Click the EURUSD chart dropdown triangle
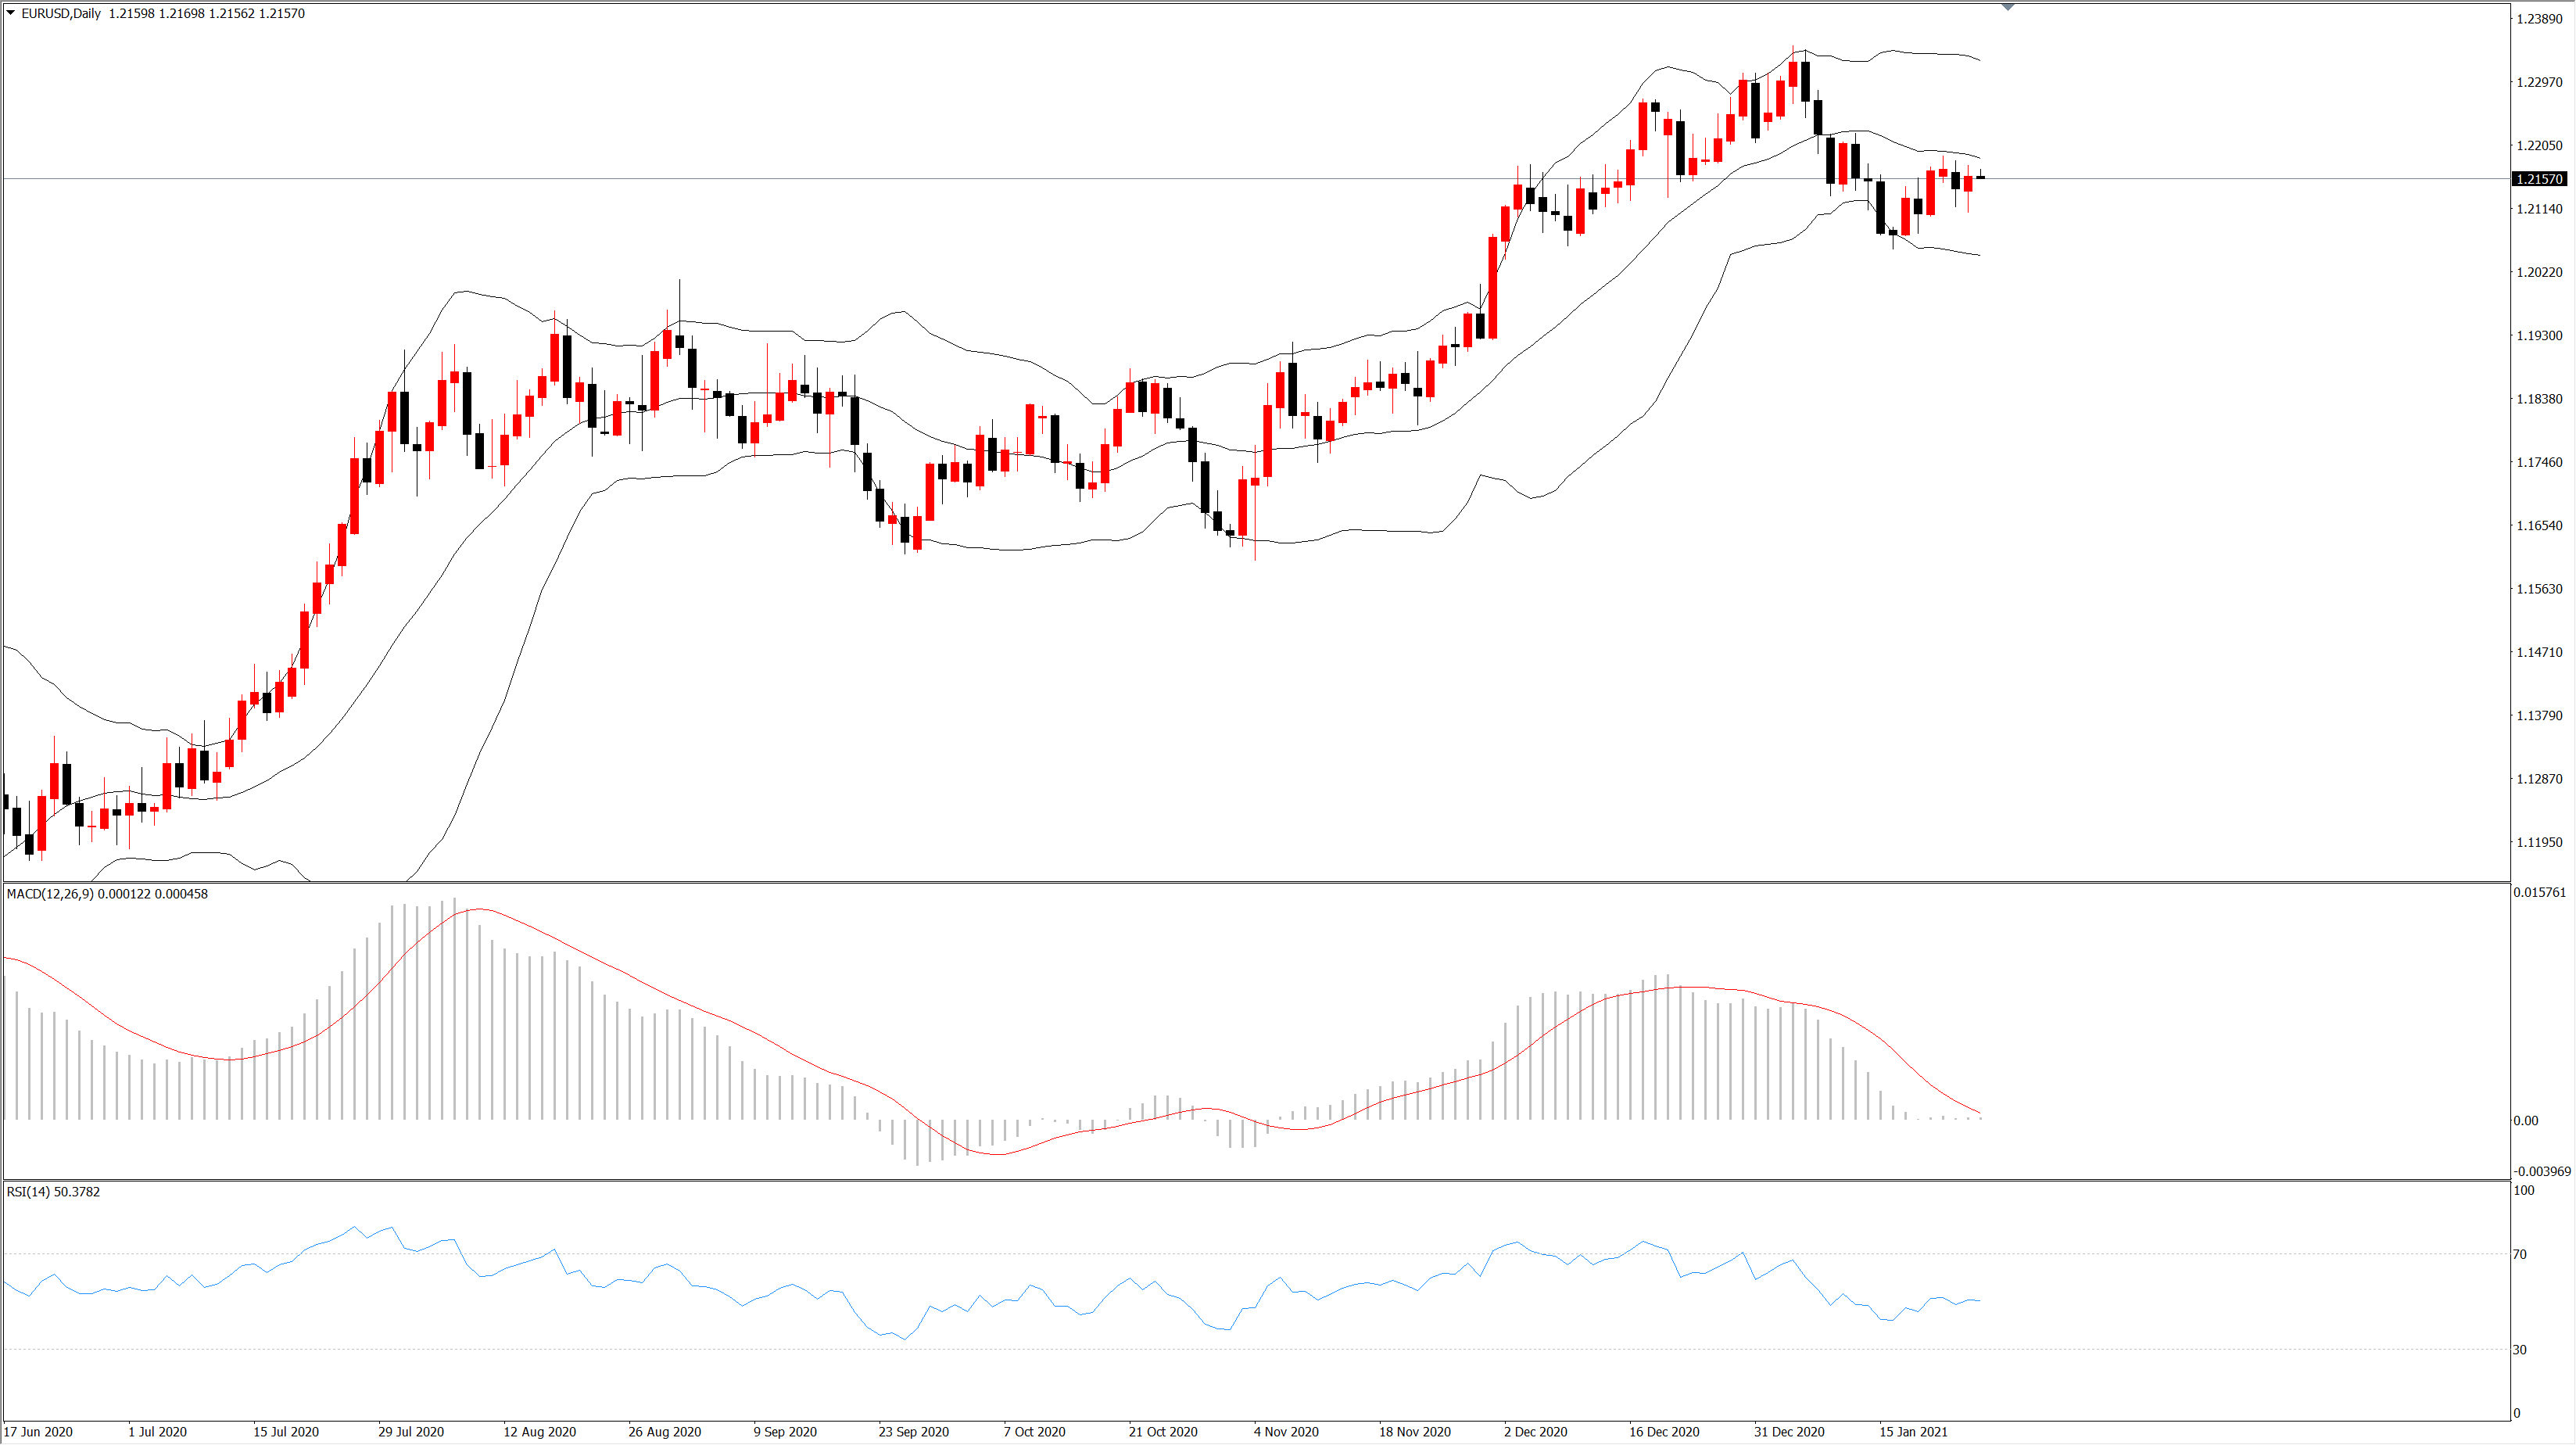 [11, 13]
